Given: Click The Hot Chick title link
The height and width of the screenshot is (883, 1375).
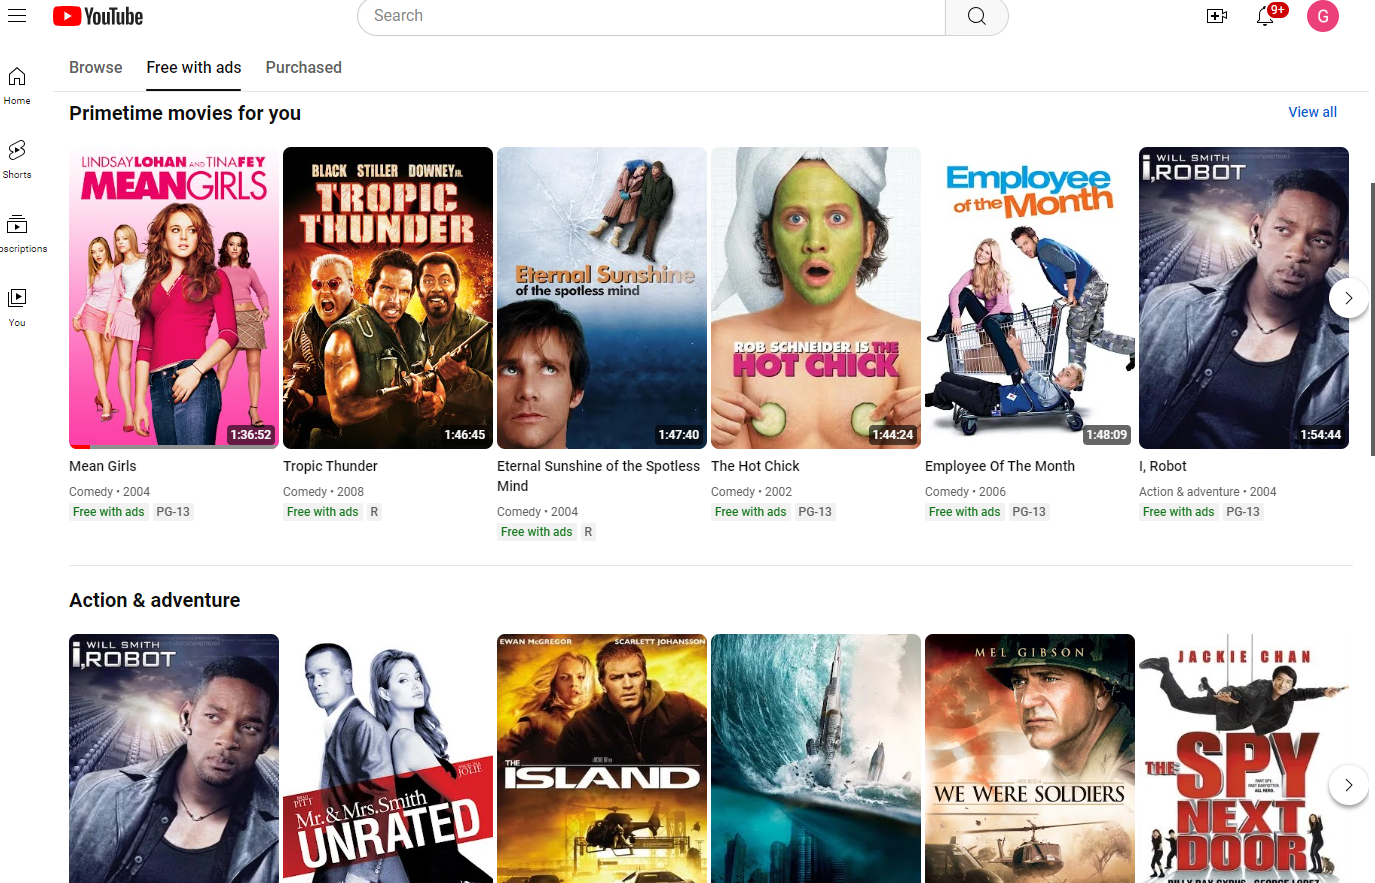Looking at the screenshot, I should (755, 466).
